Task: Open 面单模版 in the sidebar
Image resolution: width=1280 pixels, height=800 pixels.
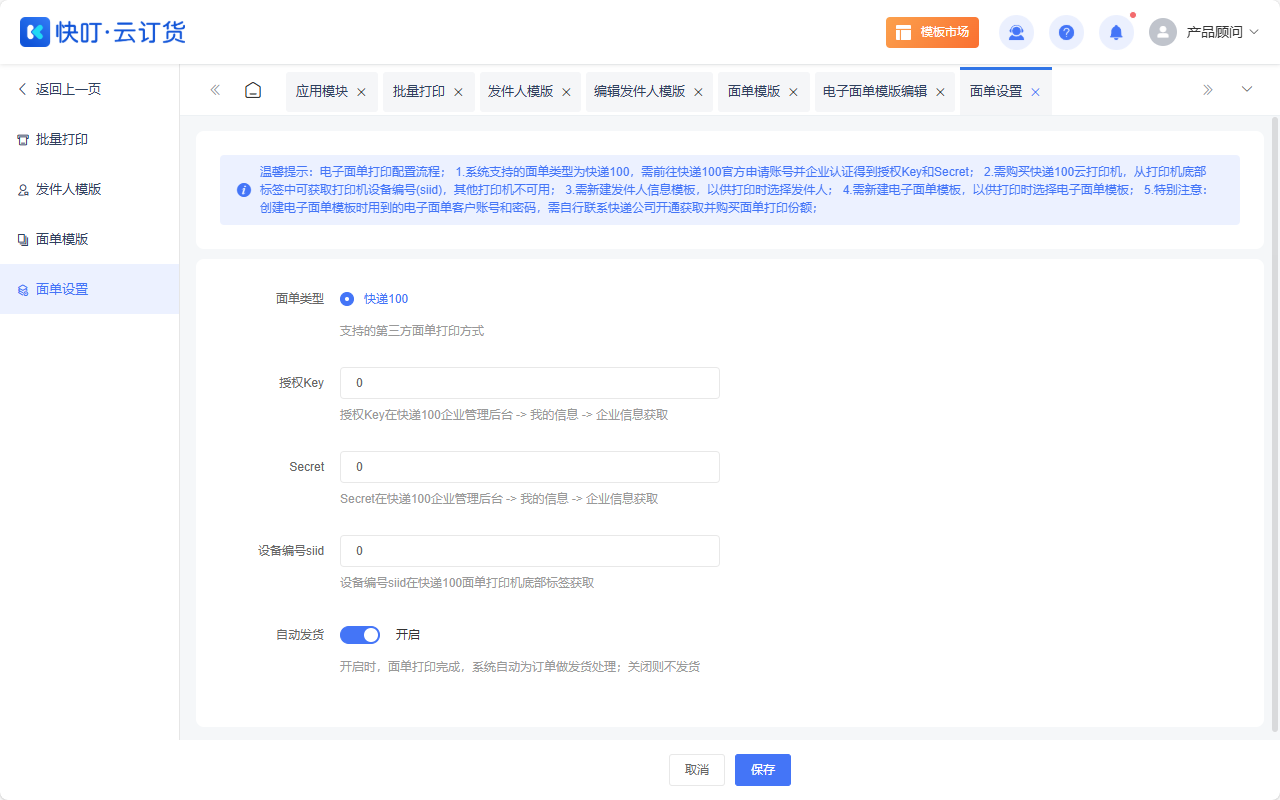Action: tap(90, 239)
